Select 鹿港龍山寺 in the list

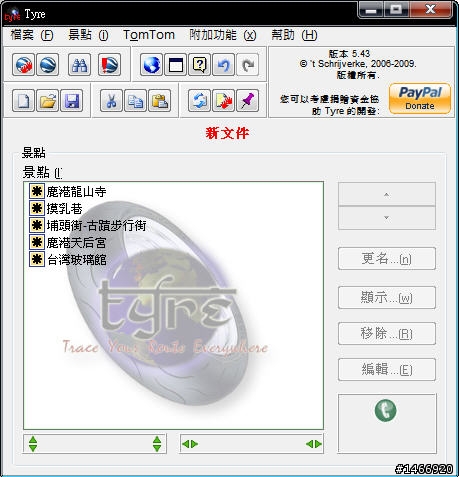(76, 191)
